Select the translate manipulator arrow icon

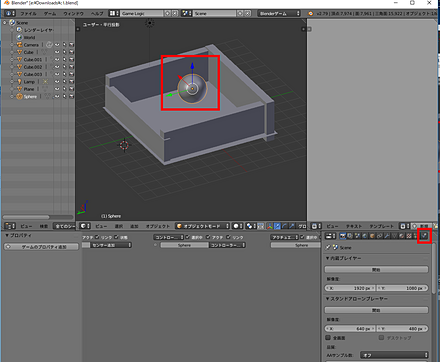pyautogui.click(x=277, y=226)
